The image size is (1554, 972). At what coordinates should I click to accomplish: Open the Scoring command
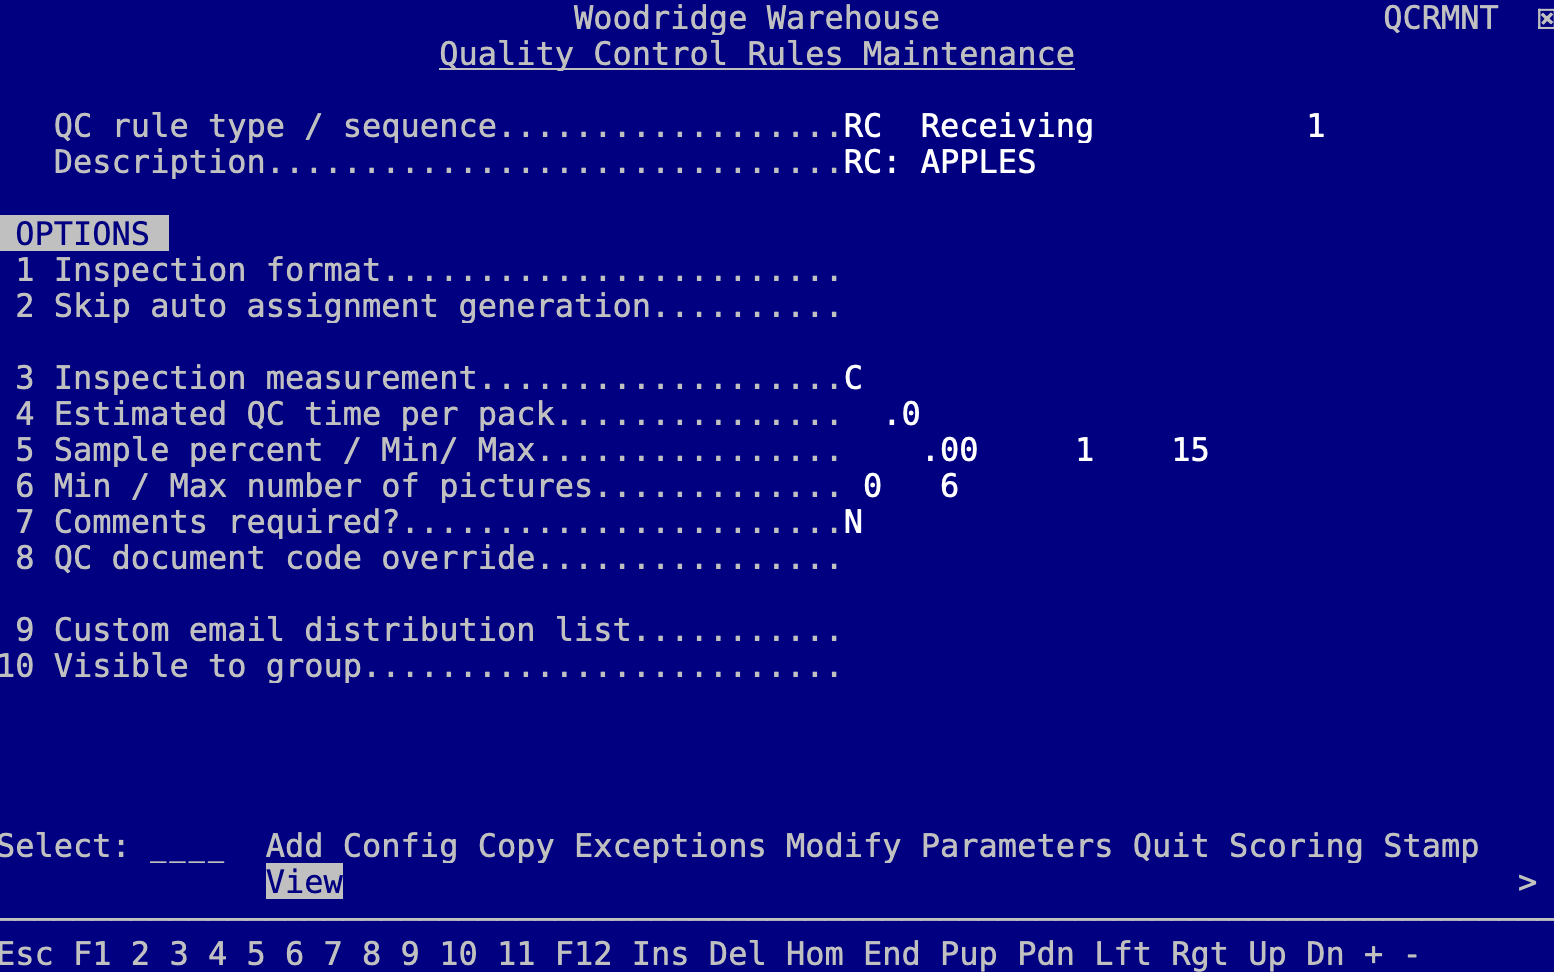tap(1296, 846)
